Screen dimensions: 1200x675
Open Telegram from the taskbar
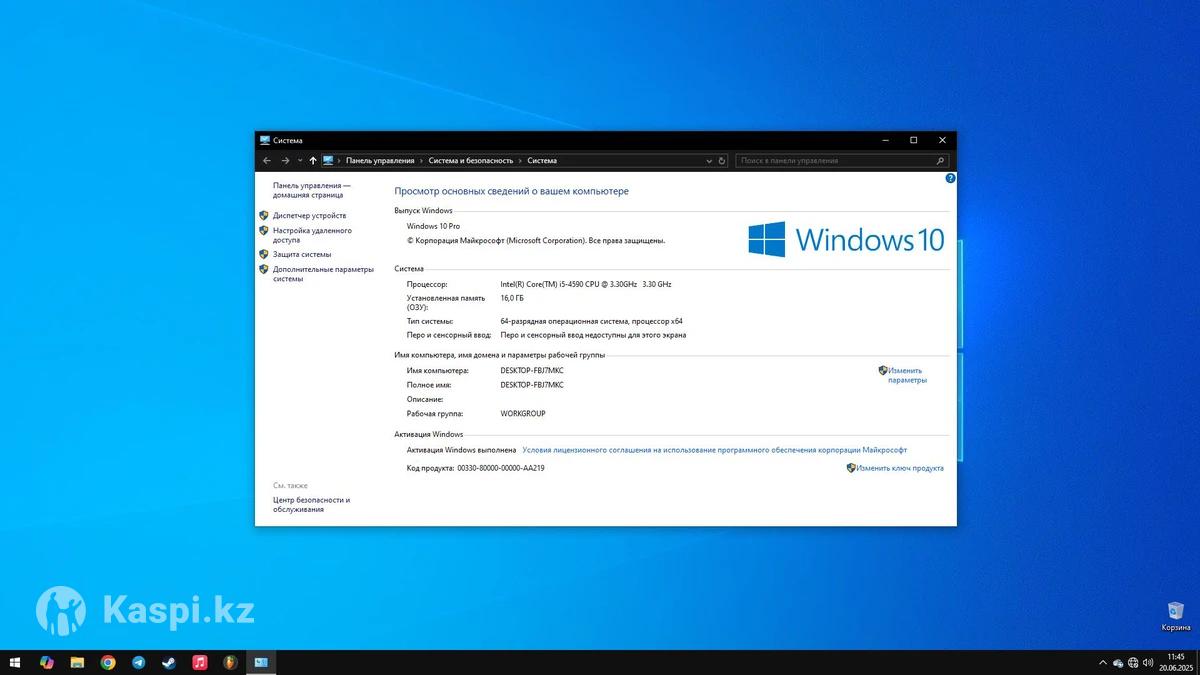[138, 662]
